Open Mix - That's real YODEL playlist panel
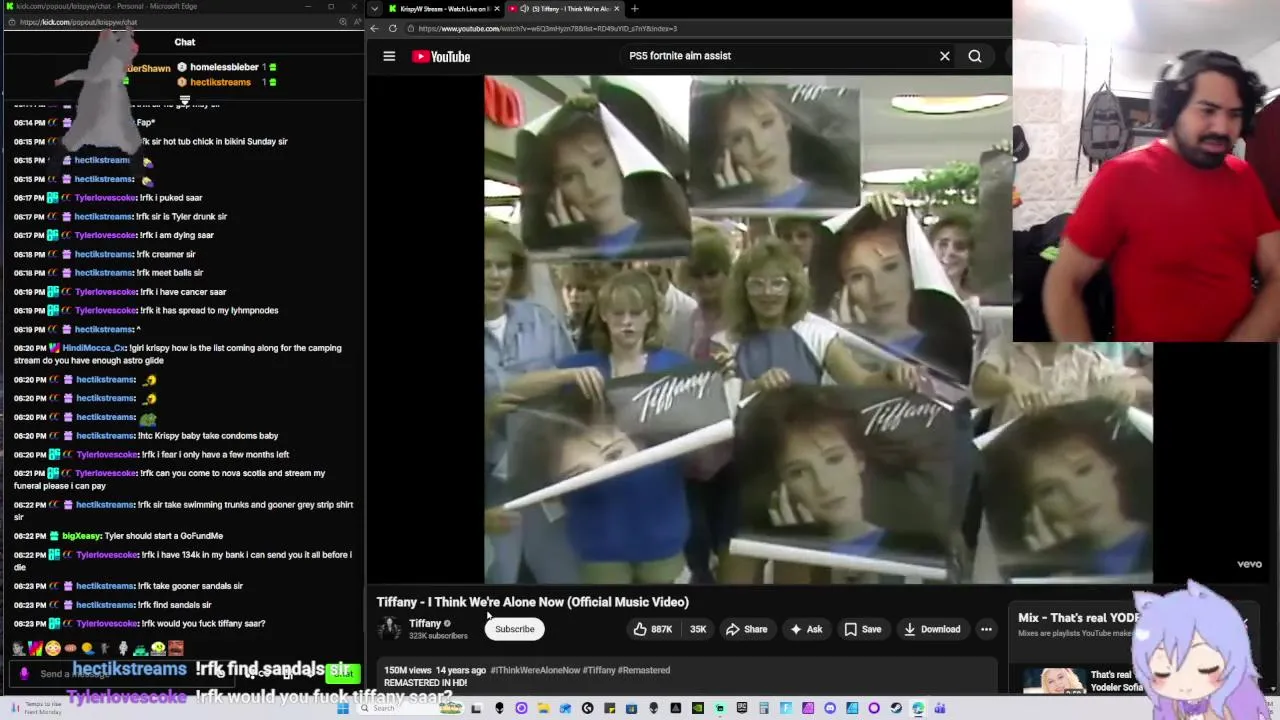Screen dimensions: 1280x720 1078,618
